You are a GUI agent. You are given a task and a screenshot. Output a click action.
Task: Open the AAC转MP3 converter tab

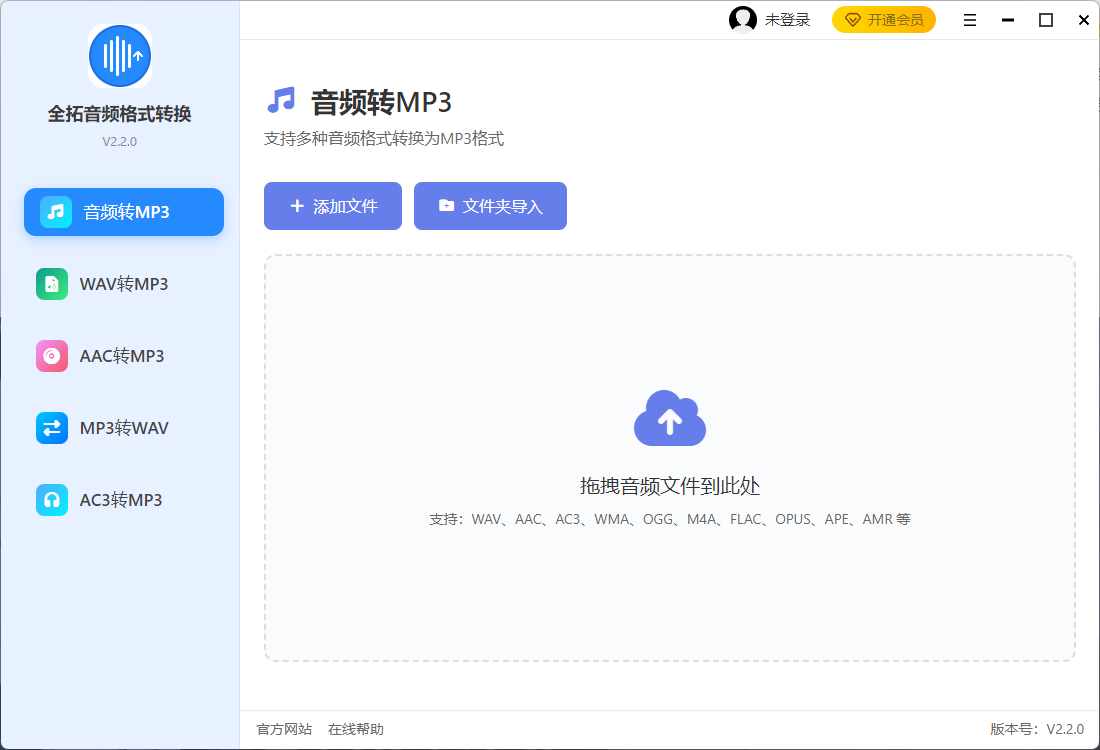coord(122,356)
